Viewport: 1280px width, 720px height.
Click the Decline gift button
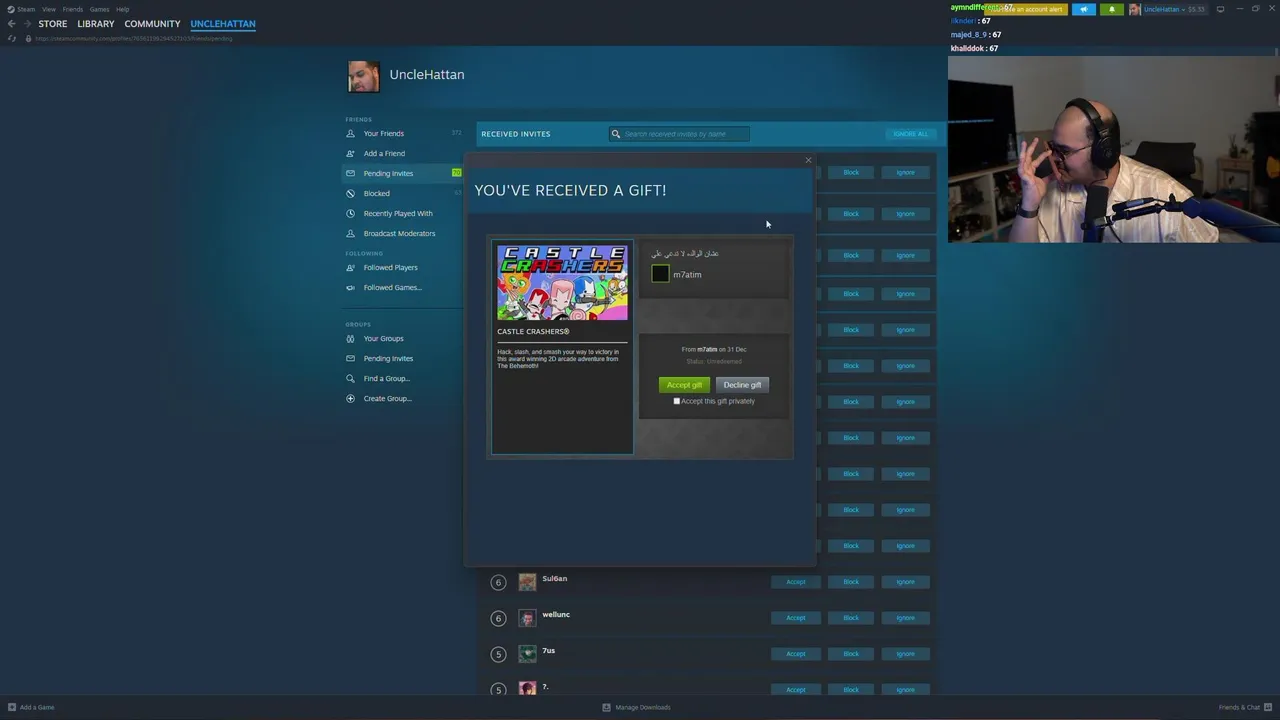(x=742, y=385)
